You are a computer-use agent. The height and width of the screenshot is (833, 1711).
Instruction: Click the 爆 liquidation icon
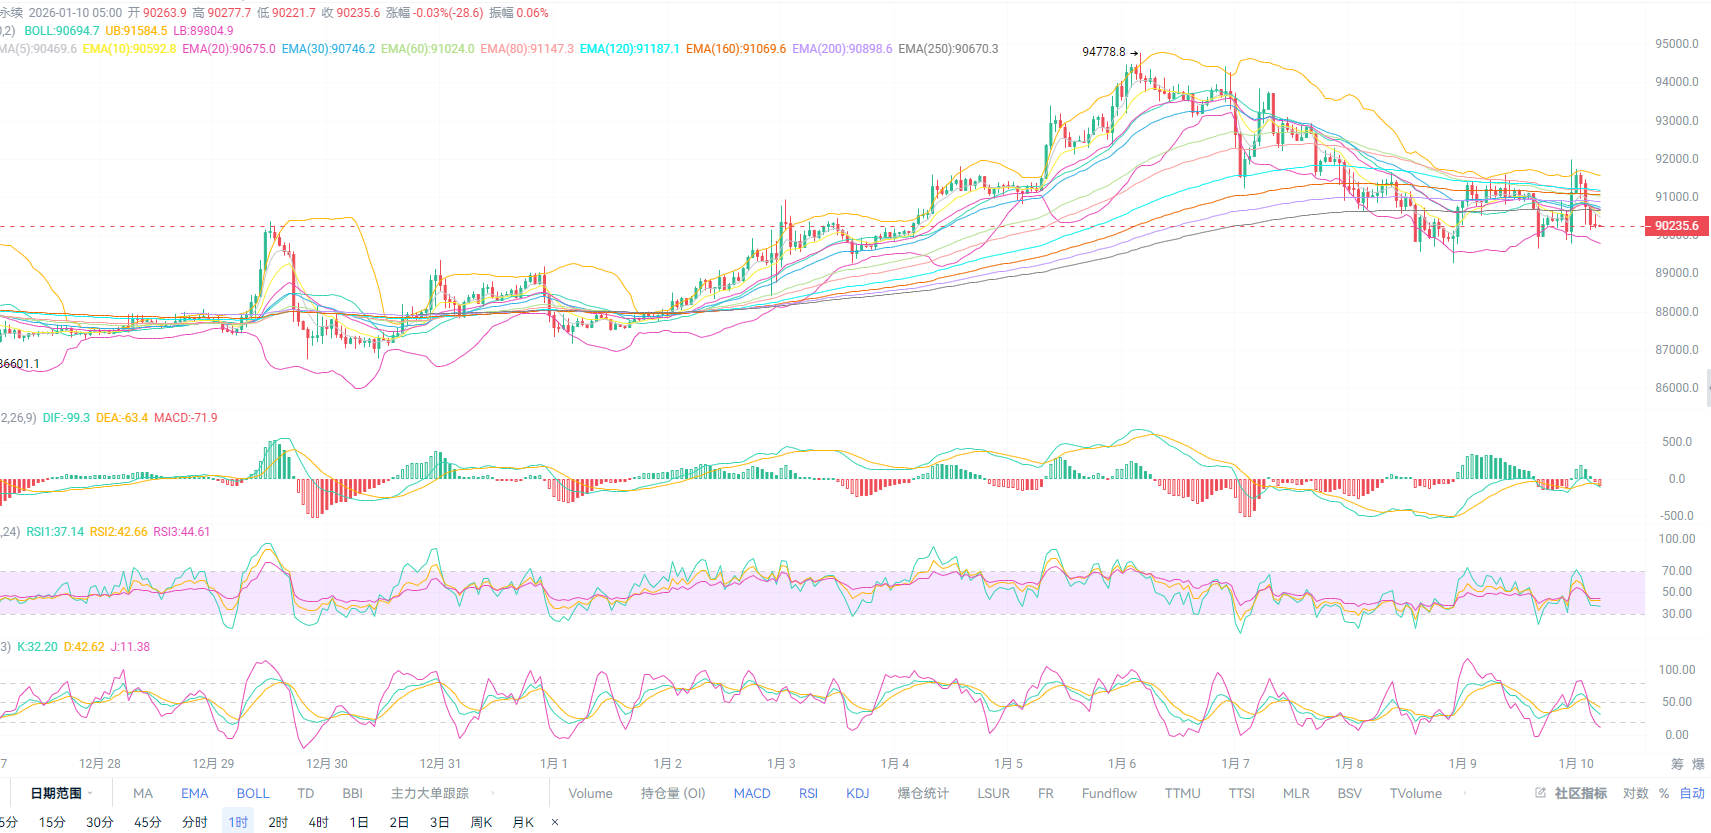click(1698, 764)
